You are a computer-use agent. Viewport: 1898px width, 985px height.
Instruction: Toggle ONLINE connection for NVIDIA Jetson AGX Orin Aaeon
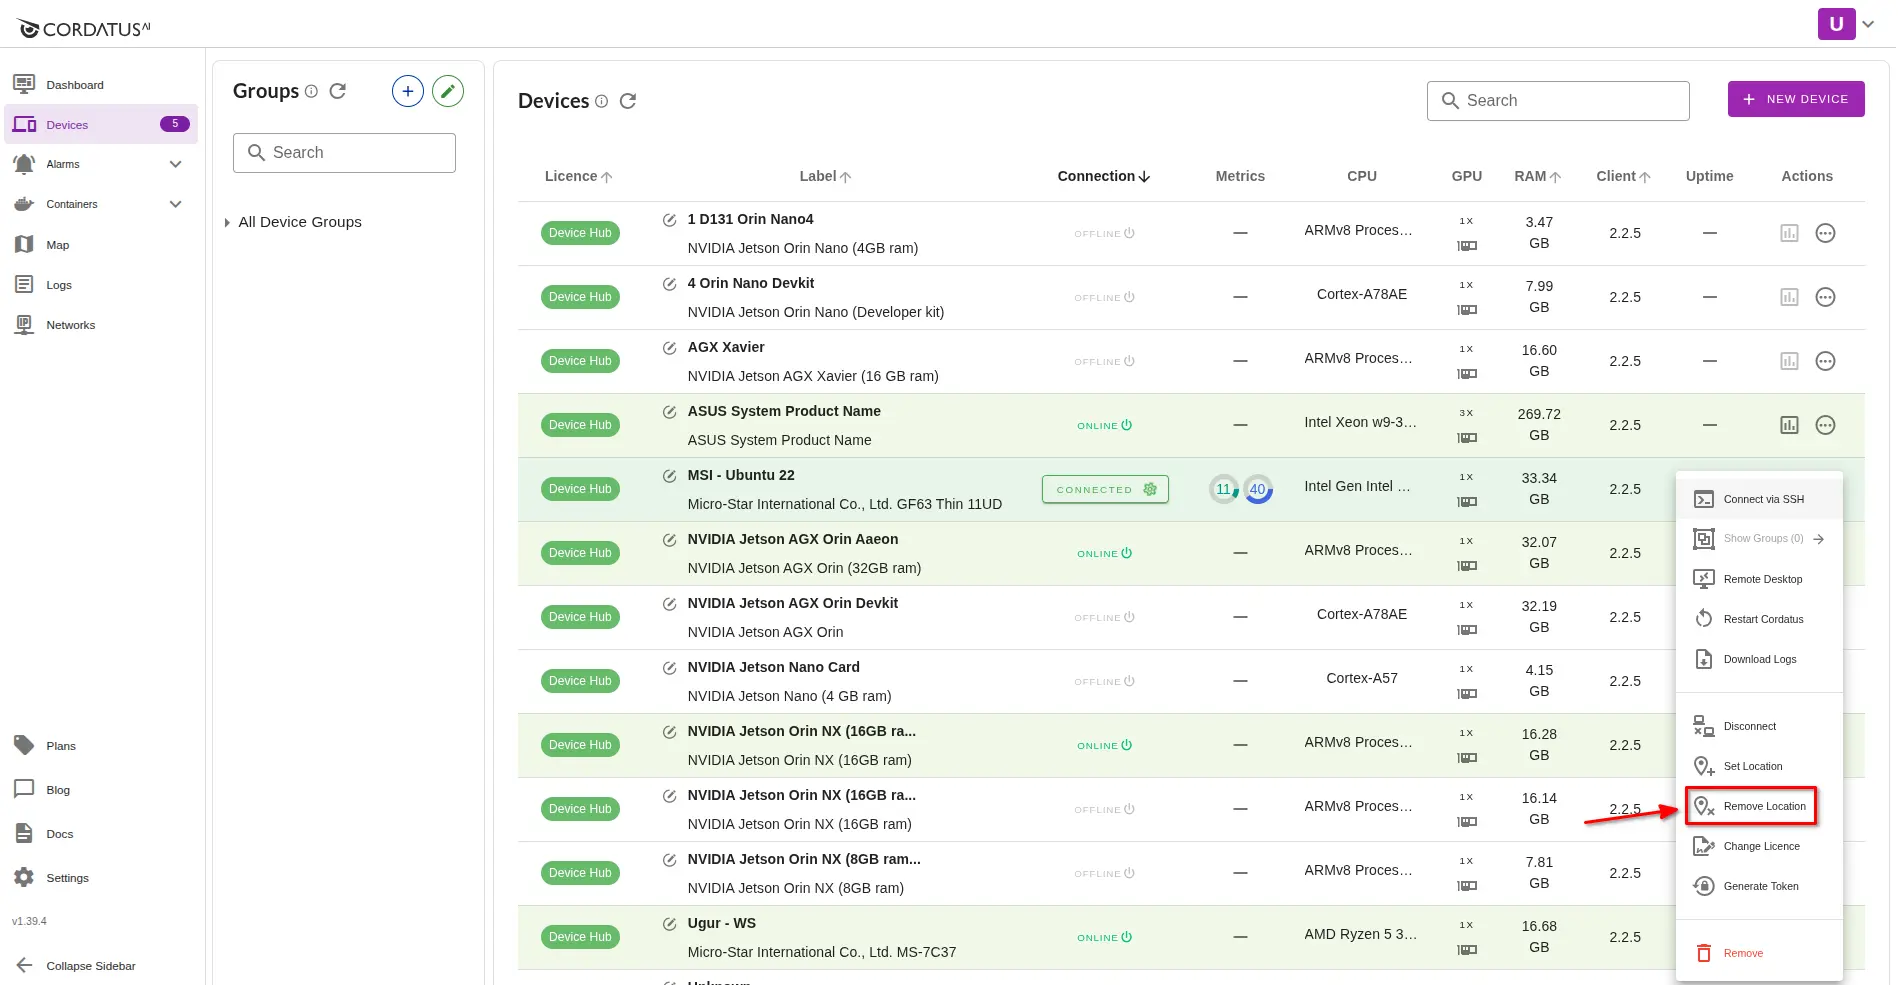click(x=1104, y=553)
